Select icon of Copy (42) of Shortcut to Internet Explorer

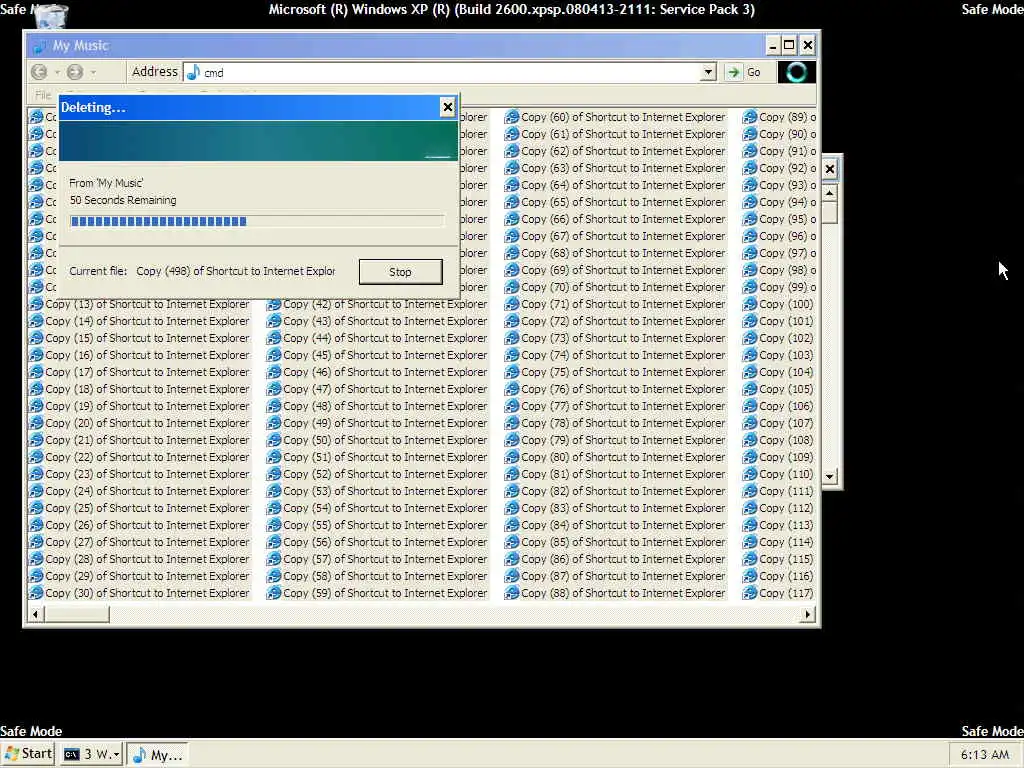(x=274, y=304)
